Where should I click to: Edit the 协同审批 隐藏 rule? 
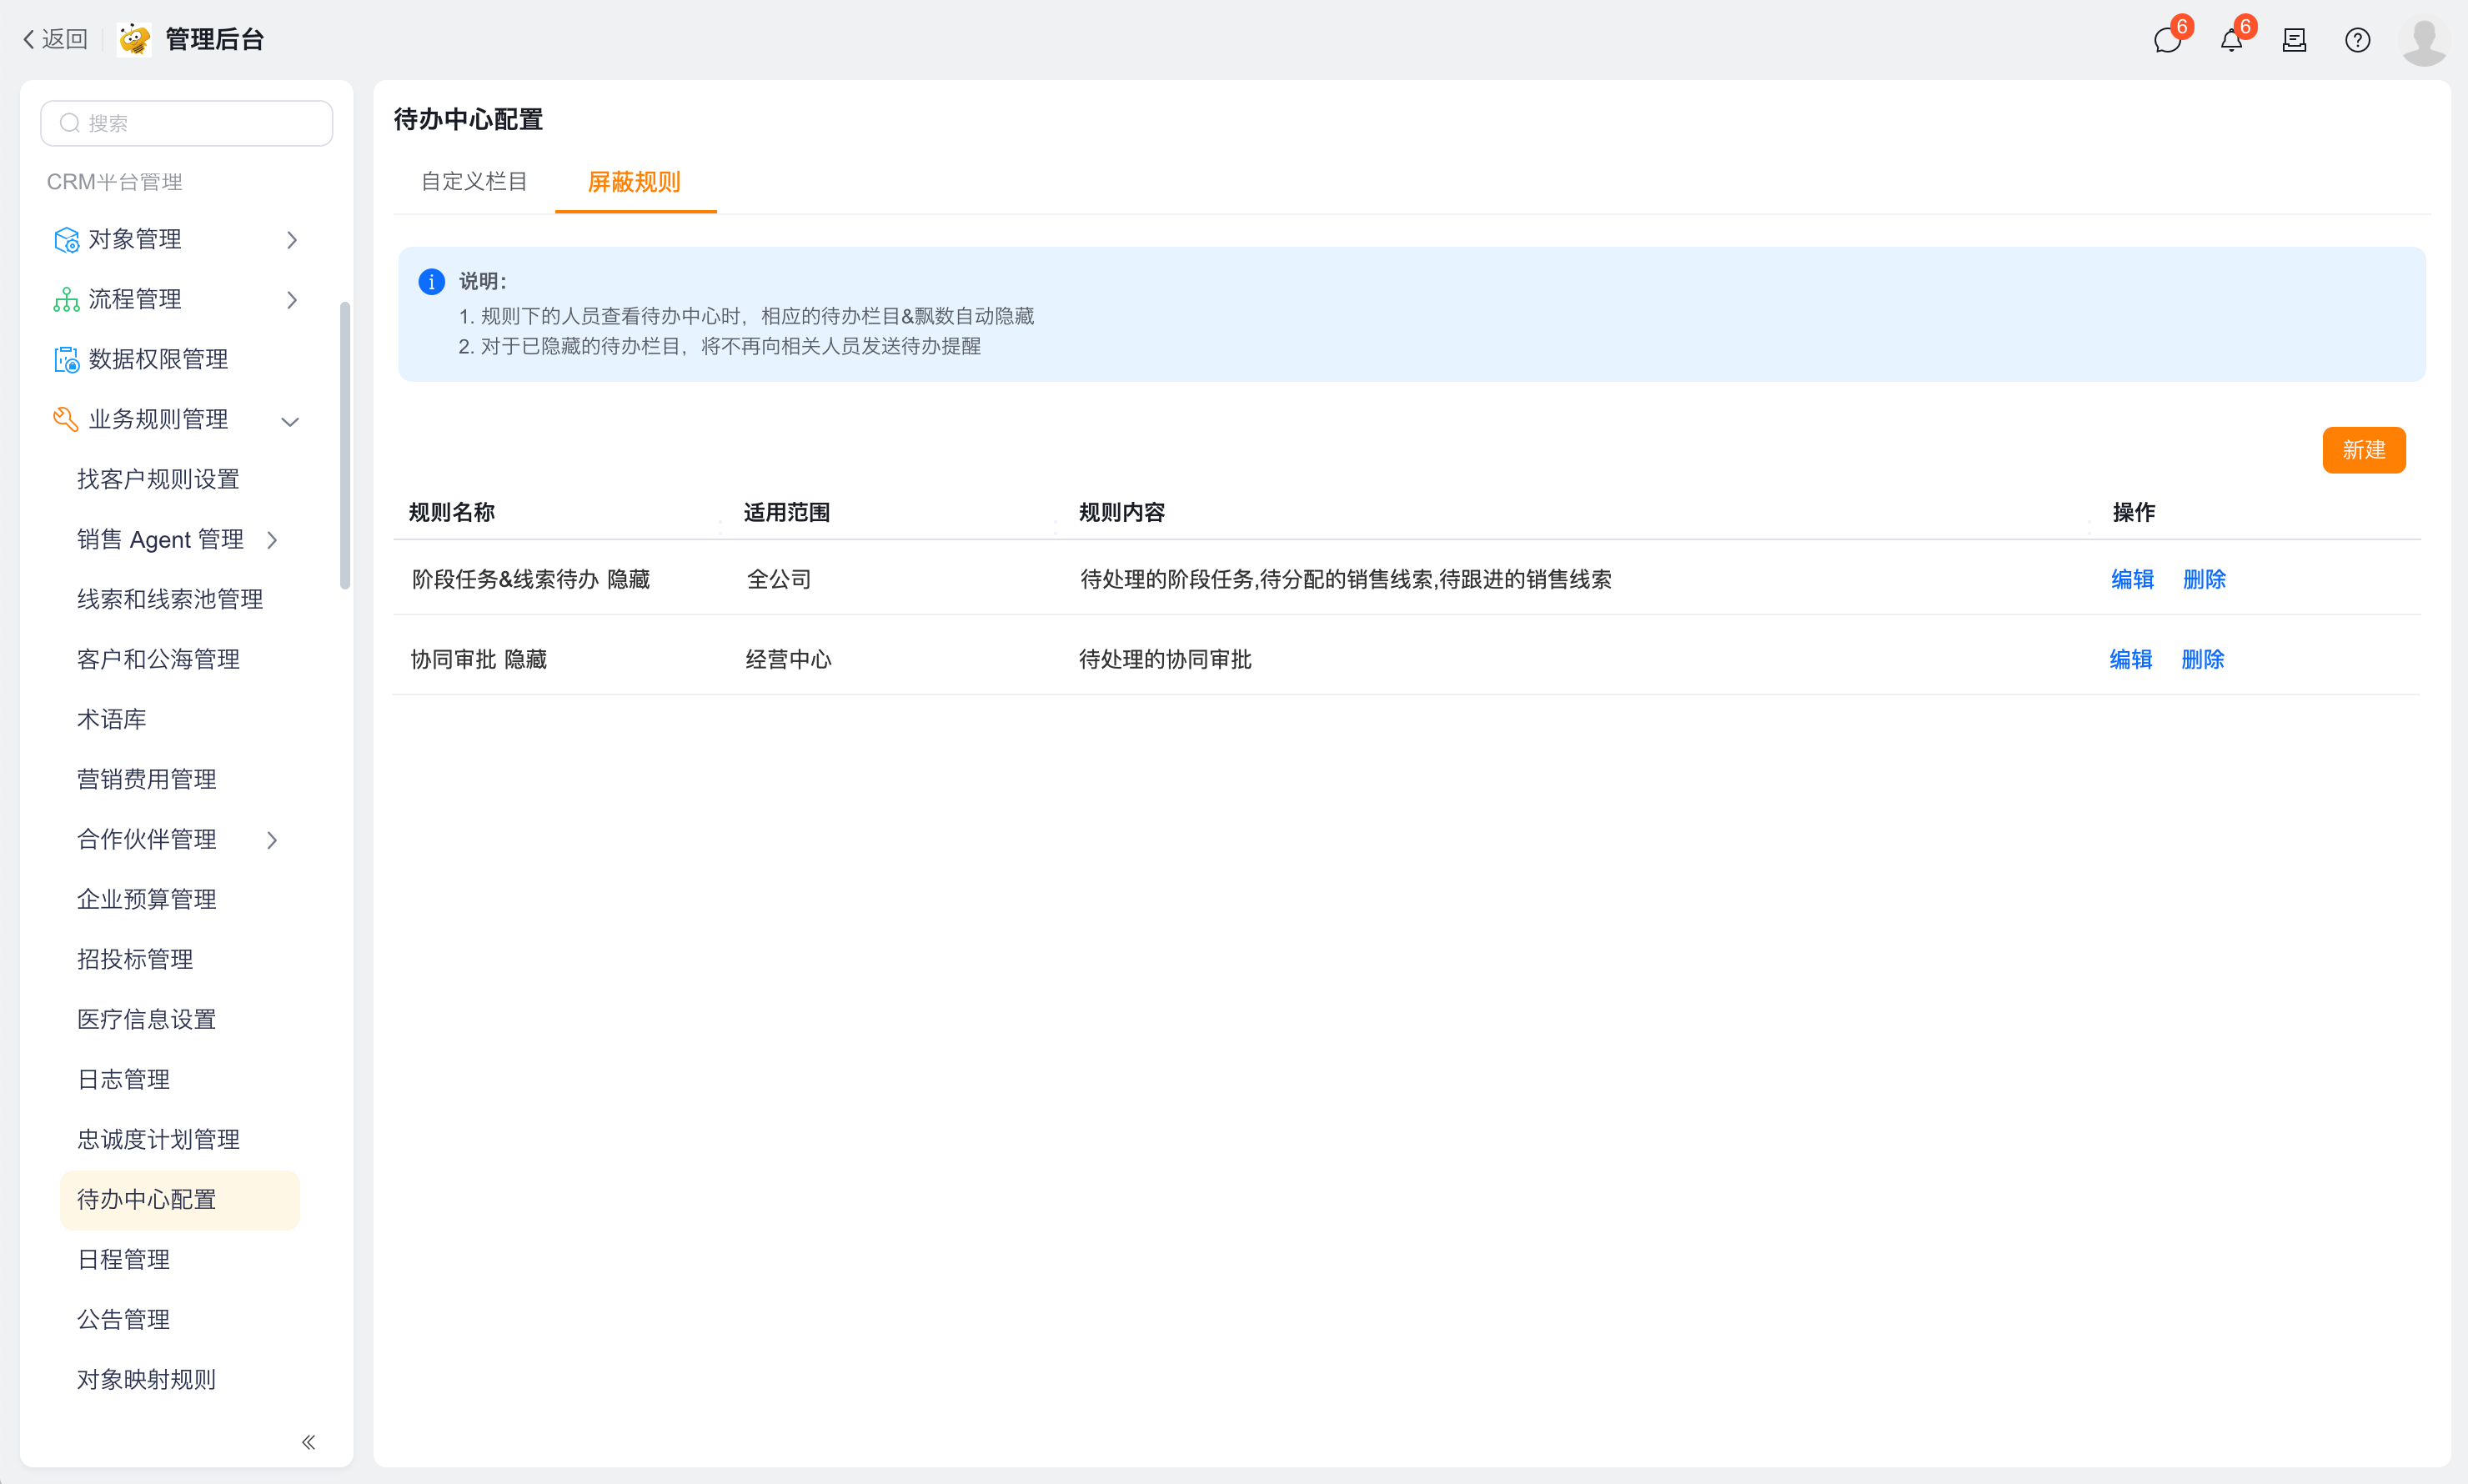pos(2130,659)
